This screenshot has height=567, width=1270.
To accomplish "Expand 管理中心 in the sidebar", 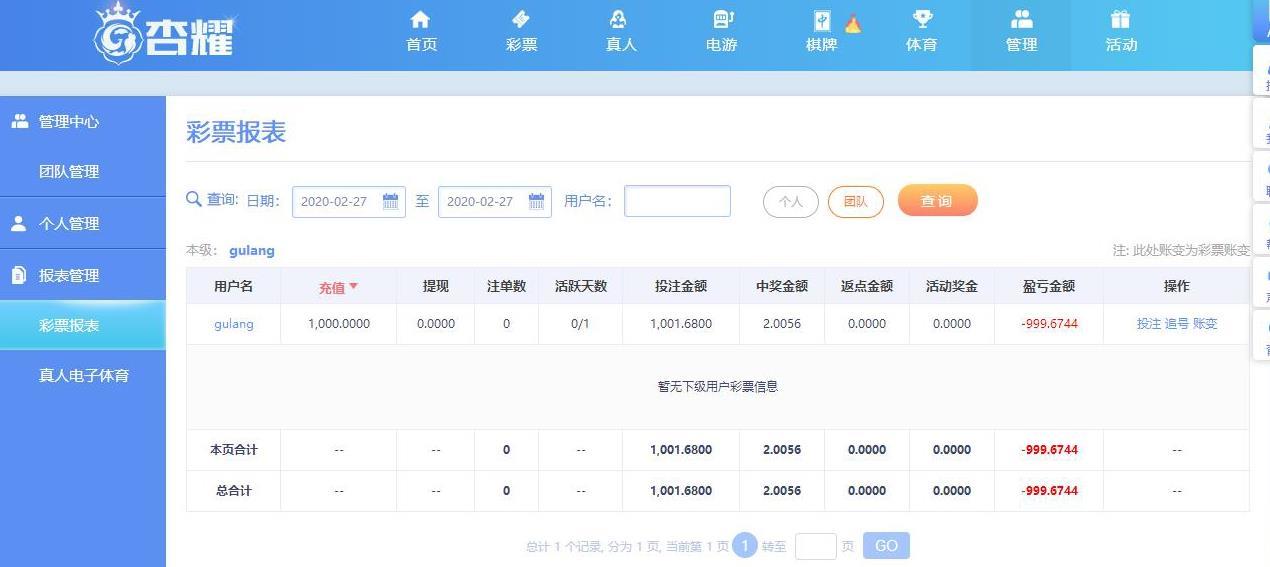I will [83, 121].
